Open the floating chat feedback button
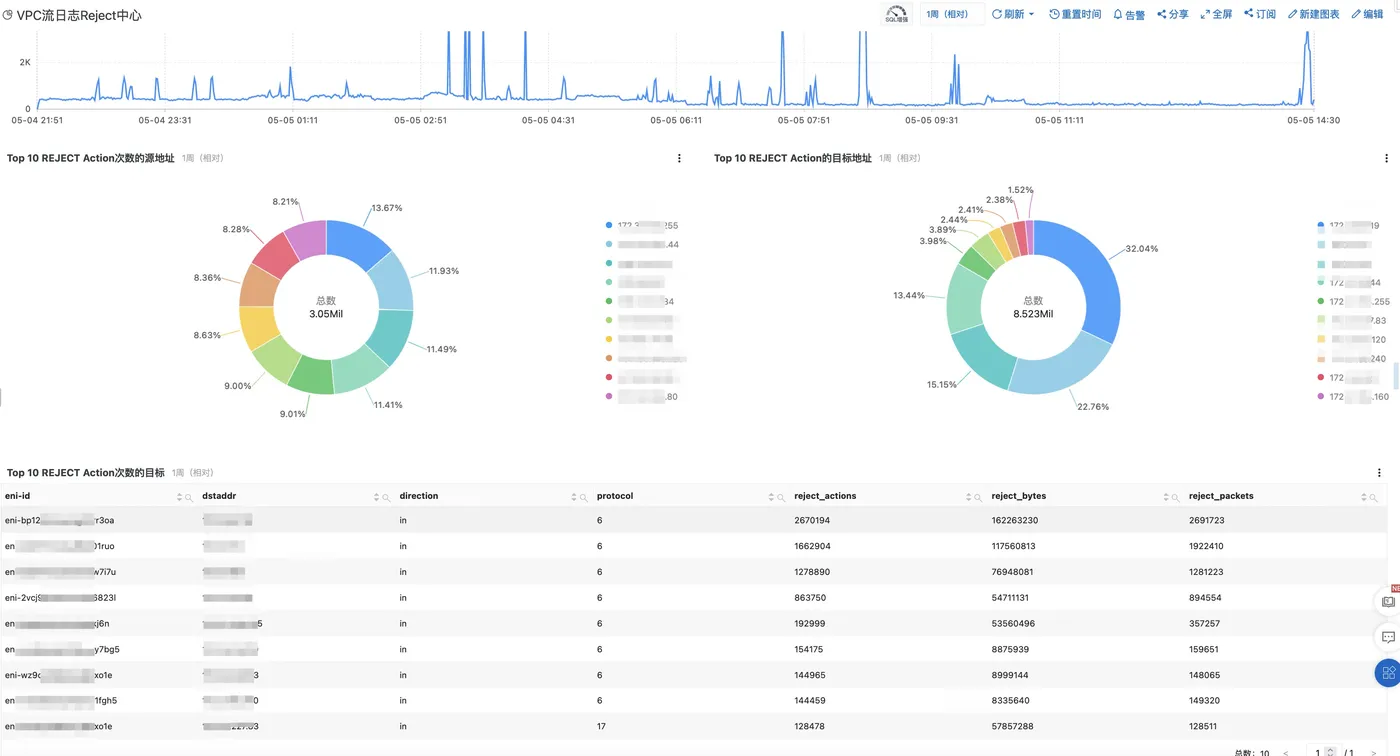Viewport: 1400px width, 756px height. pos(1388,637)
